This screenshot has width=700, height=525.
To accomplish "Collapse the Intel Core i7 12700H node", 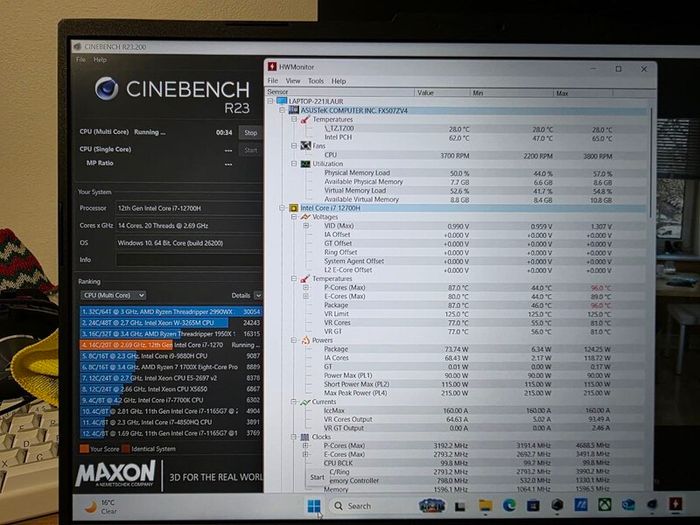I will tap(282, 208).
